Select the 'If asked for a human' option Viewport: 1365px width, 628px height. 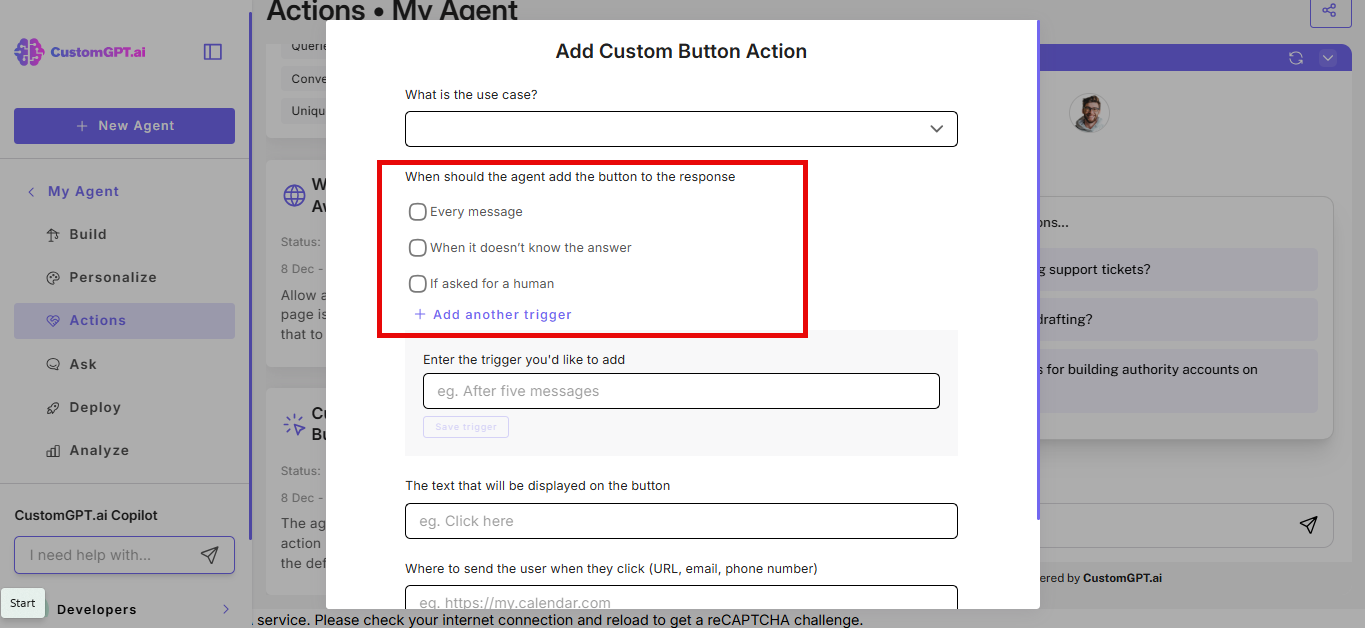(417, 283)
